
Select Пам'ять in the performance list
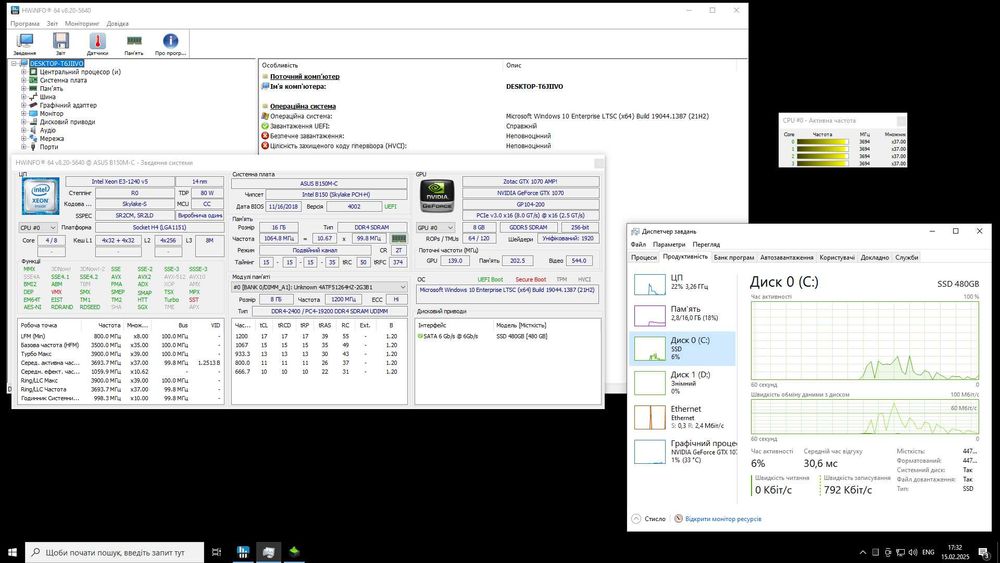coord(683,314)
